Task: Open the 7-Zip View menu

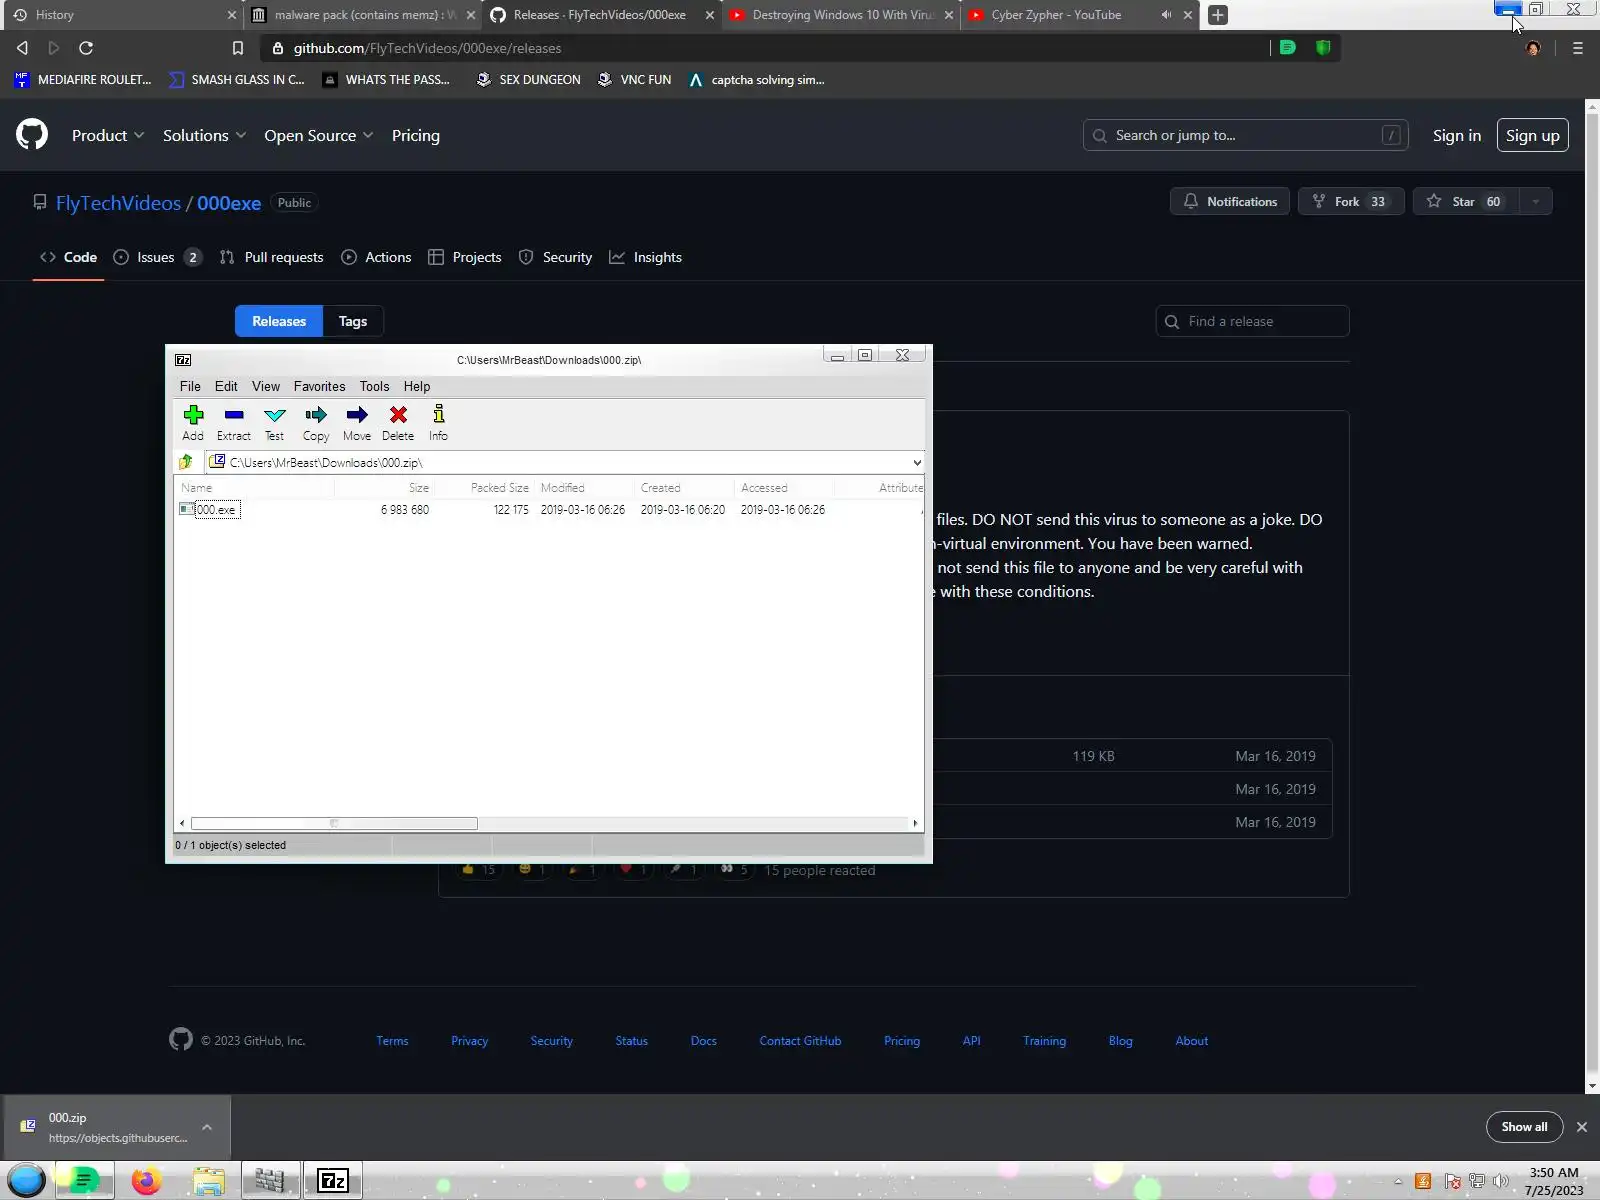Action: pyautogui.click(x=266, y=386)
